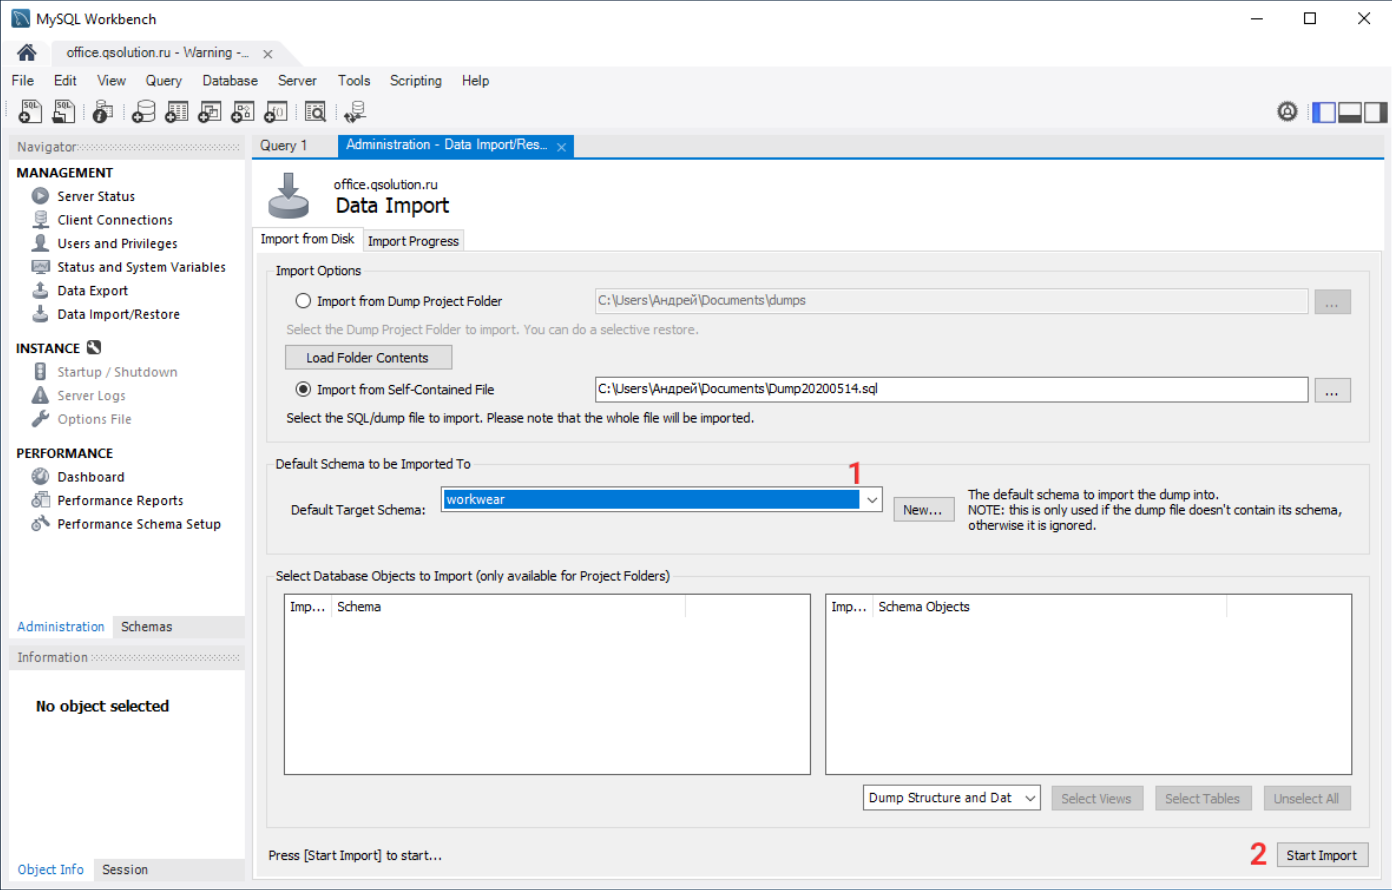This screenshot has height=890, width=1392.
Task: Open Dump Structure and Data dropdown
Action: [x=951, y=798]
